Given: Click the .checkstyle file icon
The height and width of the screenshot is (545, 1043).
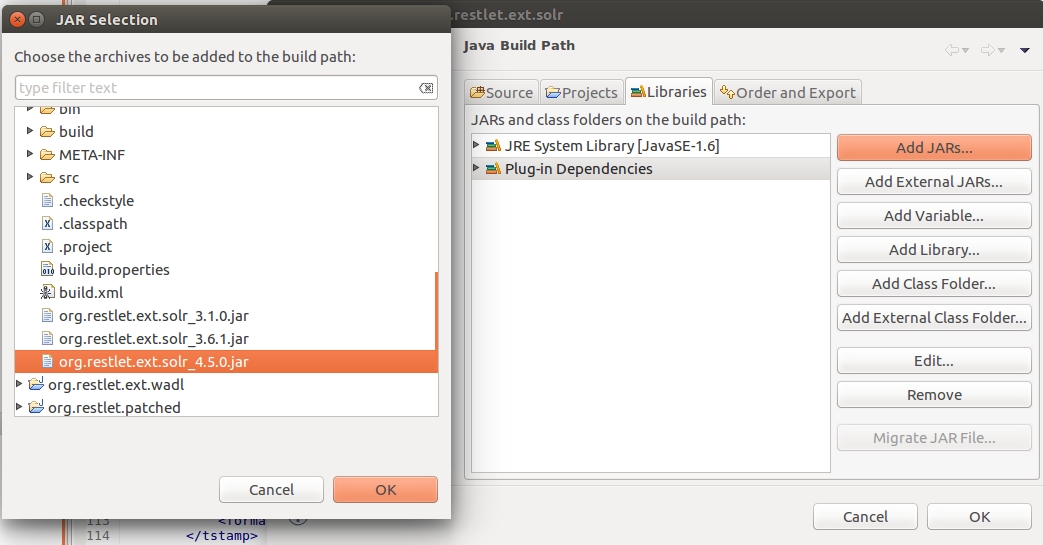Looking at the screenshot, I should (47, 200).
